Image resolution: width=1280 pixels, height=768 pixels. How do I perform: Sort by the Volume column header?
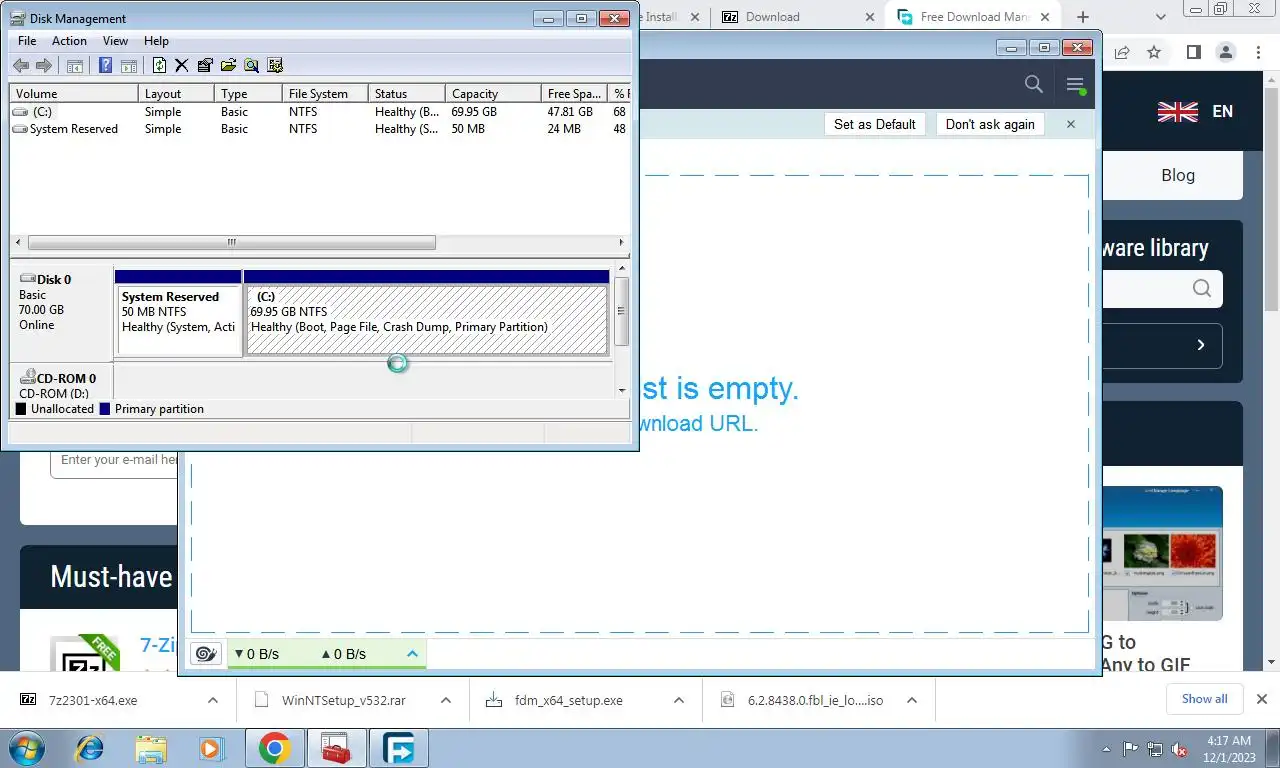point(74,93)
